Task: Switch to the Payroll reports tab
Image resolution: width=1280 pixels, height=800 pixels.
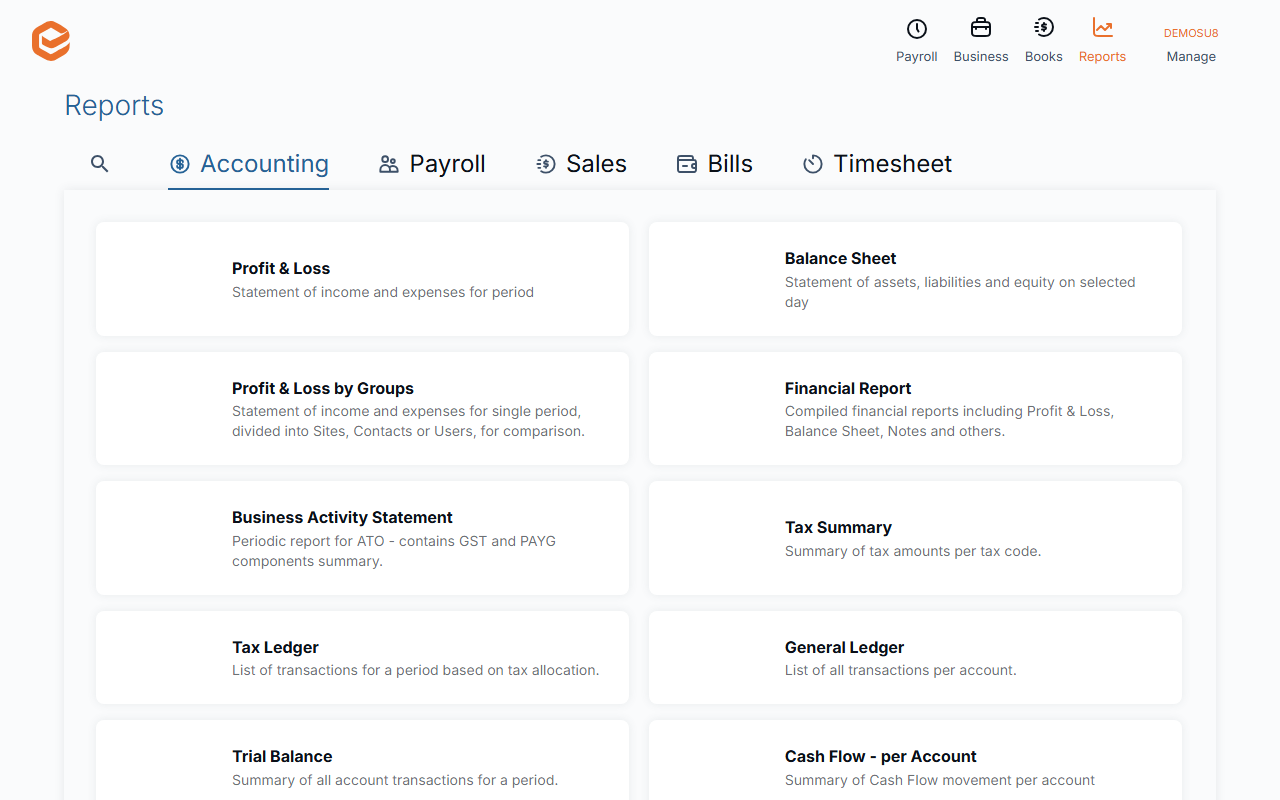Action: (432, 164)
